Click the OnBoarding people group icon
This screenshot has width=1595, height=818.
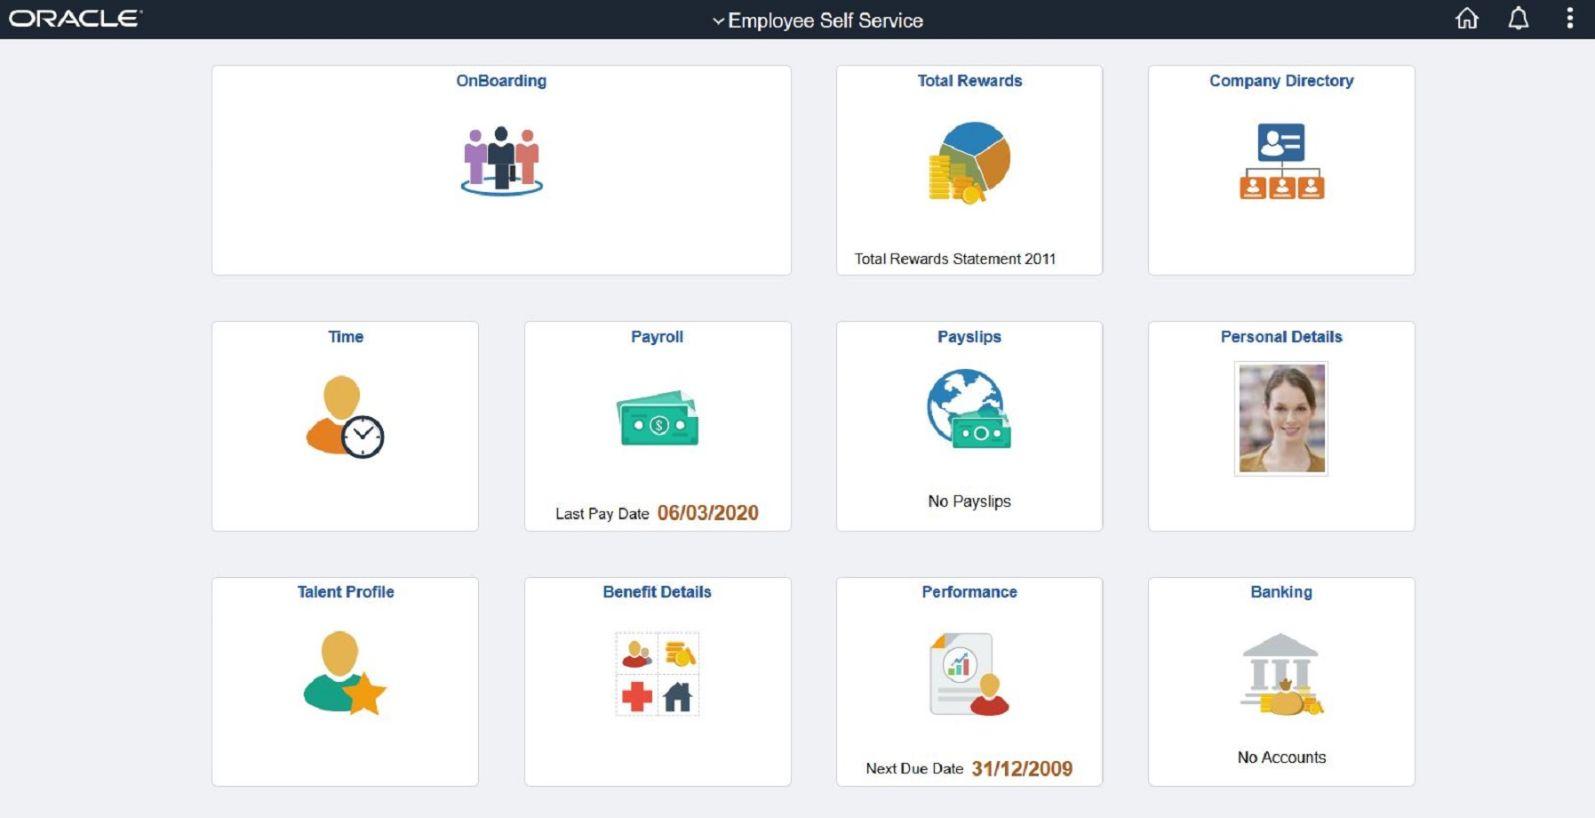[x=501, y=160]
